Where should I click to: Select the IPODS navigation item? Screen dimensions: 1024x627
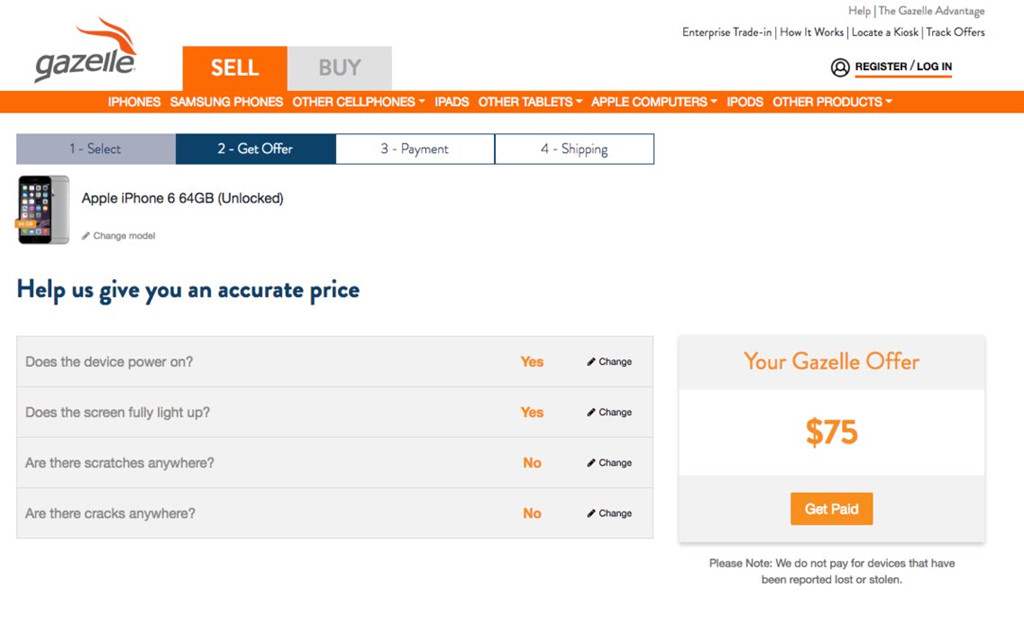744,102
